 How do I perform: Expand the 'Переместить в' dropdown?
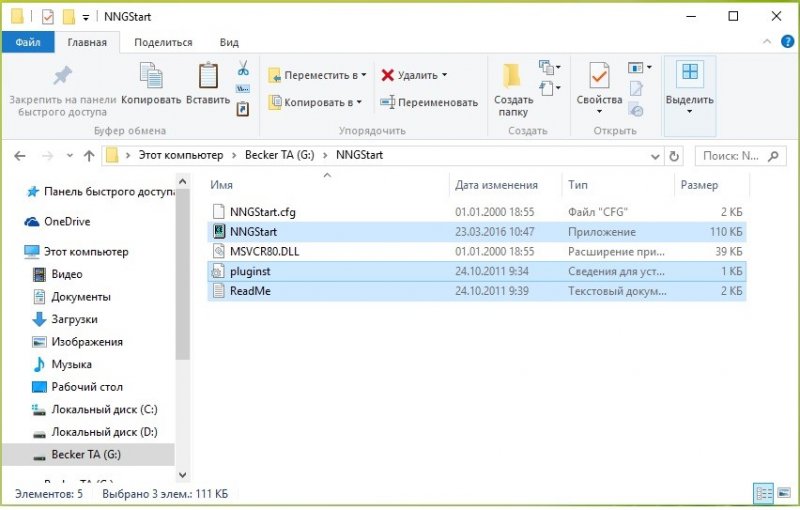pyautogui.click(x=363, y=75)
